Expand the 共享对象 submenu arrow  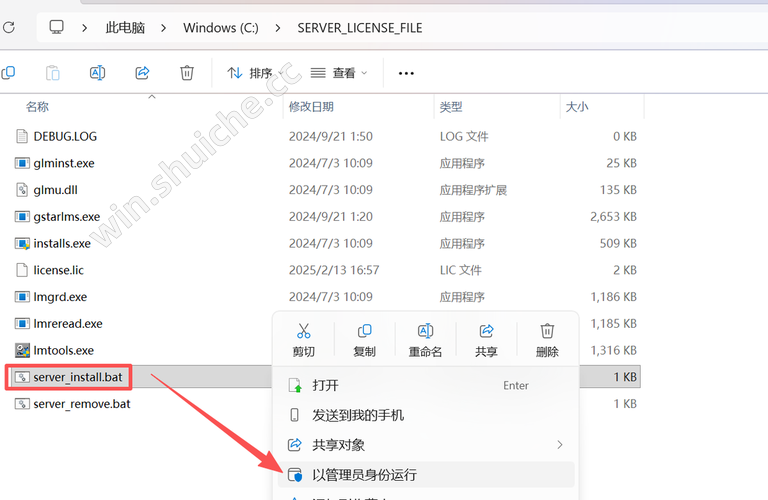[560, 445]
